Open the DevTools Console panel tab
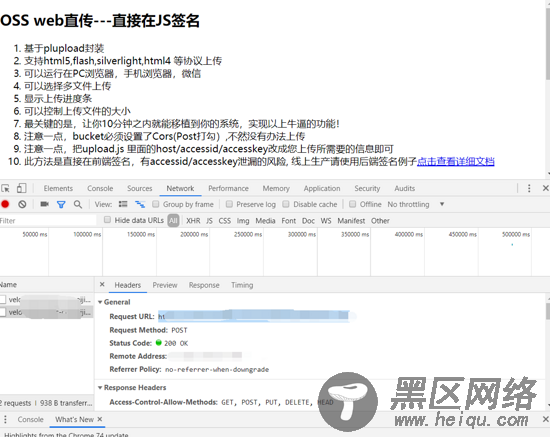Screen dimensions: 550x437 pos(100,188)
